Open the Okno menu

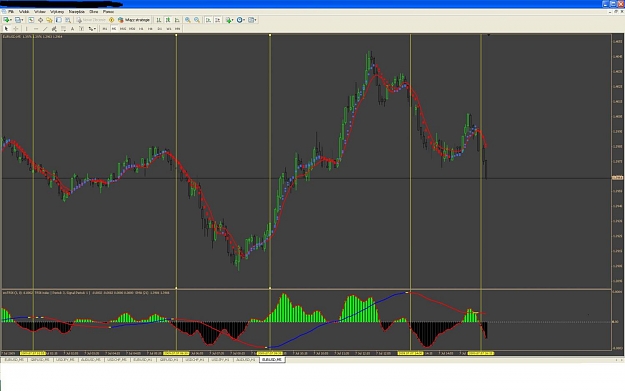point(94,12)
